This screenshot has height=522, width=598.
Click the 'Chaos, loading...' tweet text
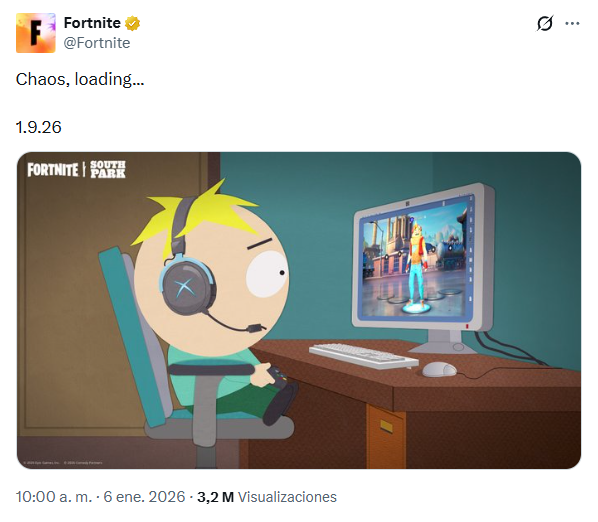click(x=80, y=79)
